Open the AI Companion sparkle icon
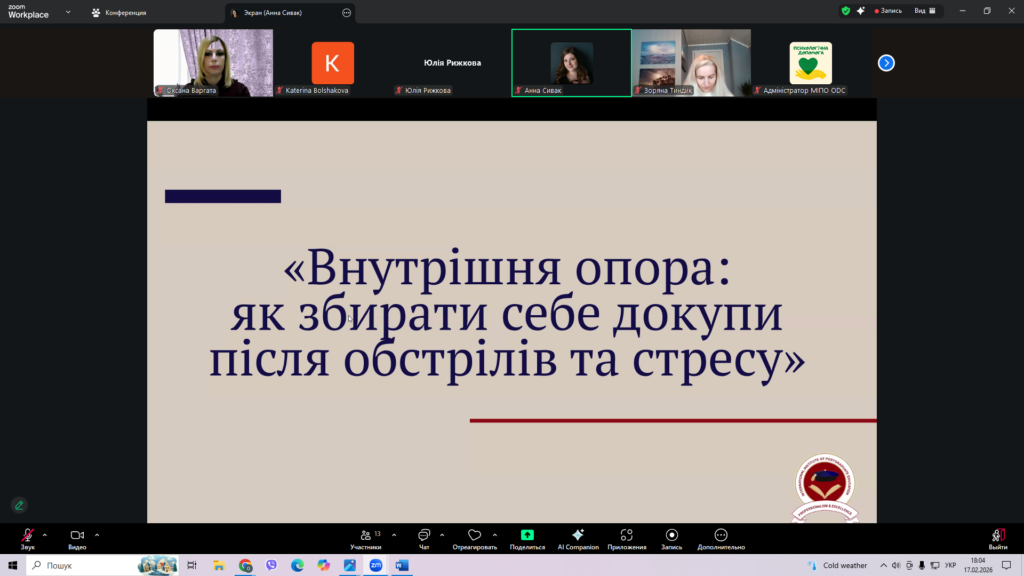Viewport: 1024px width, 576px height. pyautogui.click(x=577, y=536)
